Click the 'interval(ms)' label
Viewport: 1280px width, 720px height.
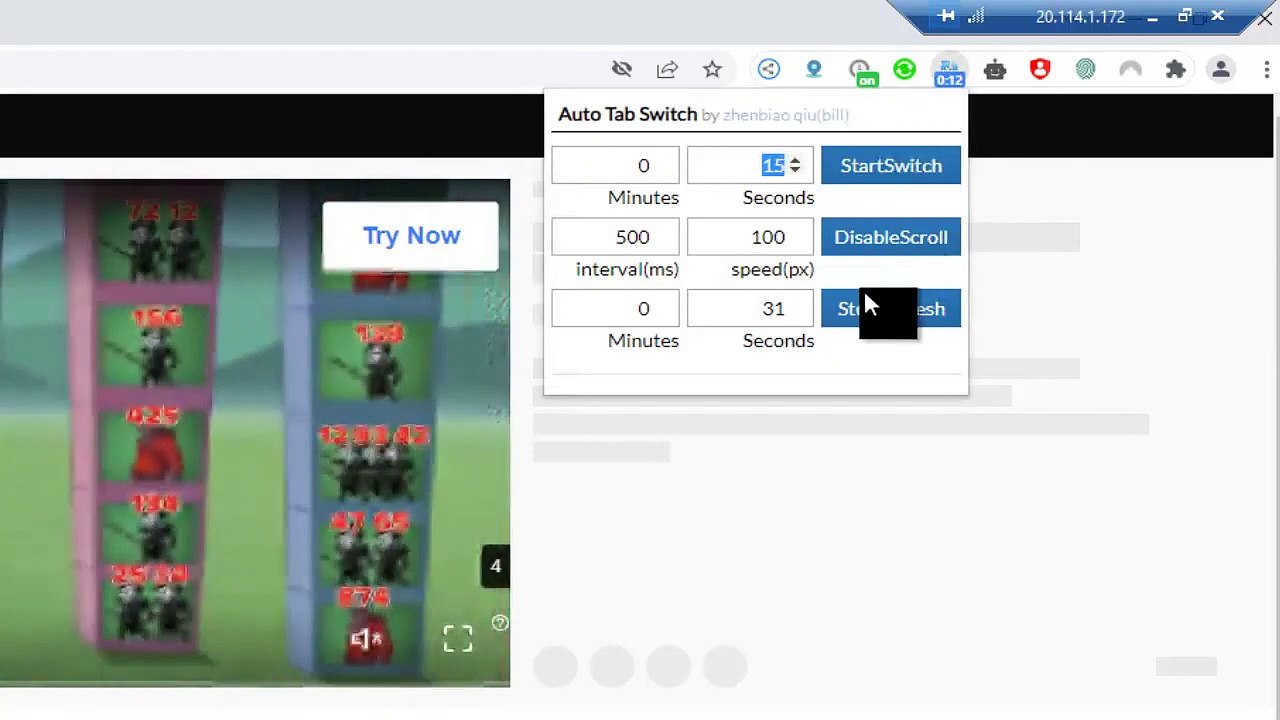pos(627,269)
